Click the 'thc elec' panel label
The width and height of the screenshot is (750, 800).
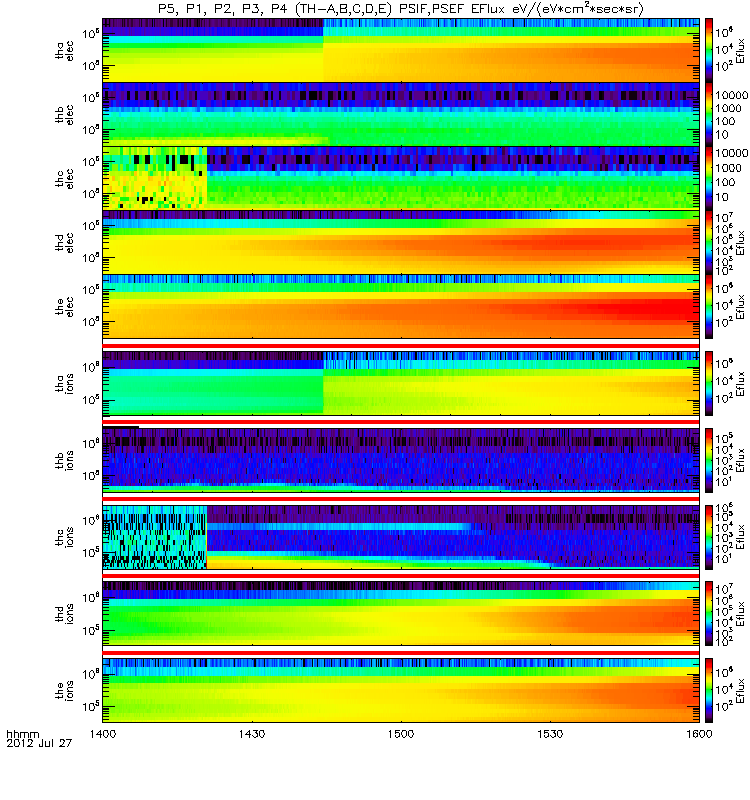[x=65, y=179]
